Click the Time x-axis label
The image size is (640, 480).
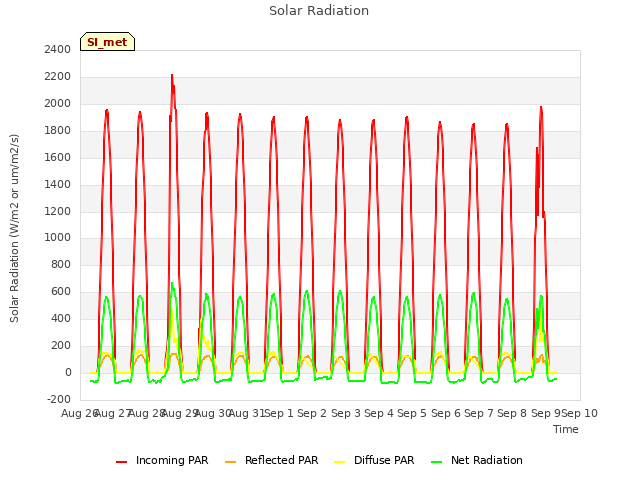tap(566, 429)
